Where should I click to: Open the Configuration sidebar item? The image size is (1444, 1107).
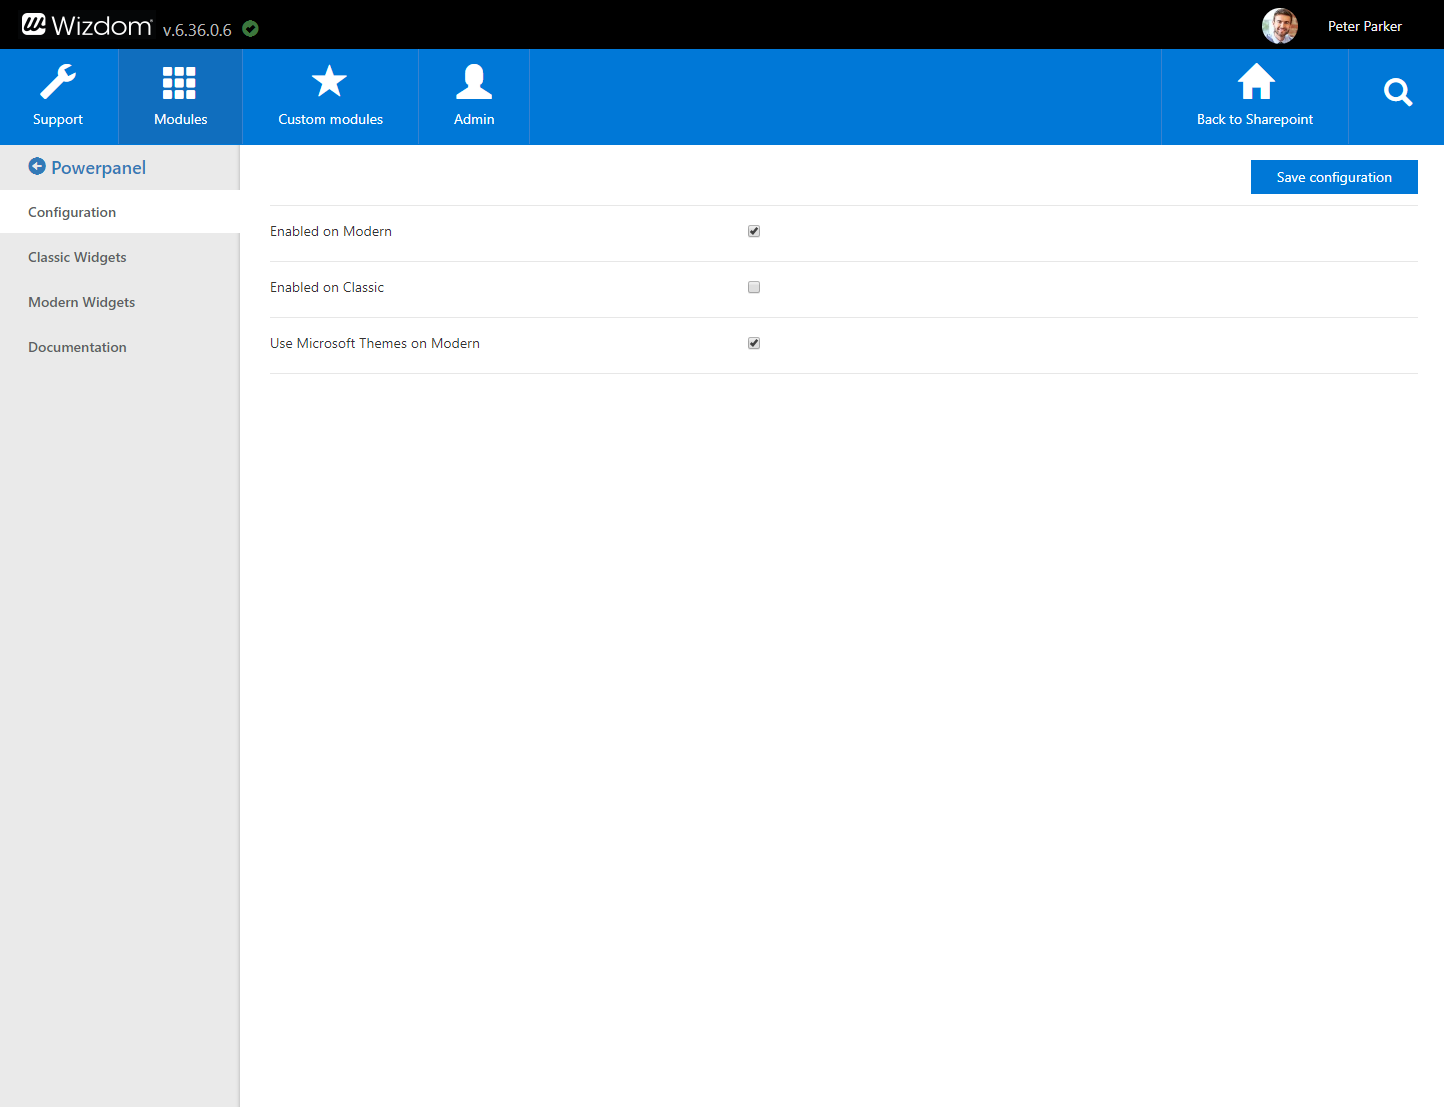click(72, 212)
